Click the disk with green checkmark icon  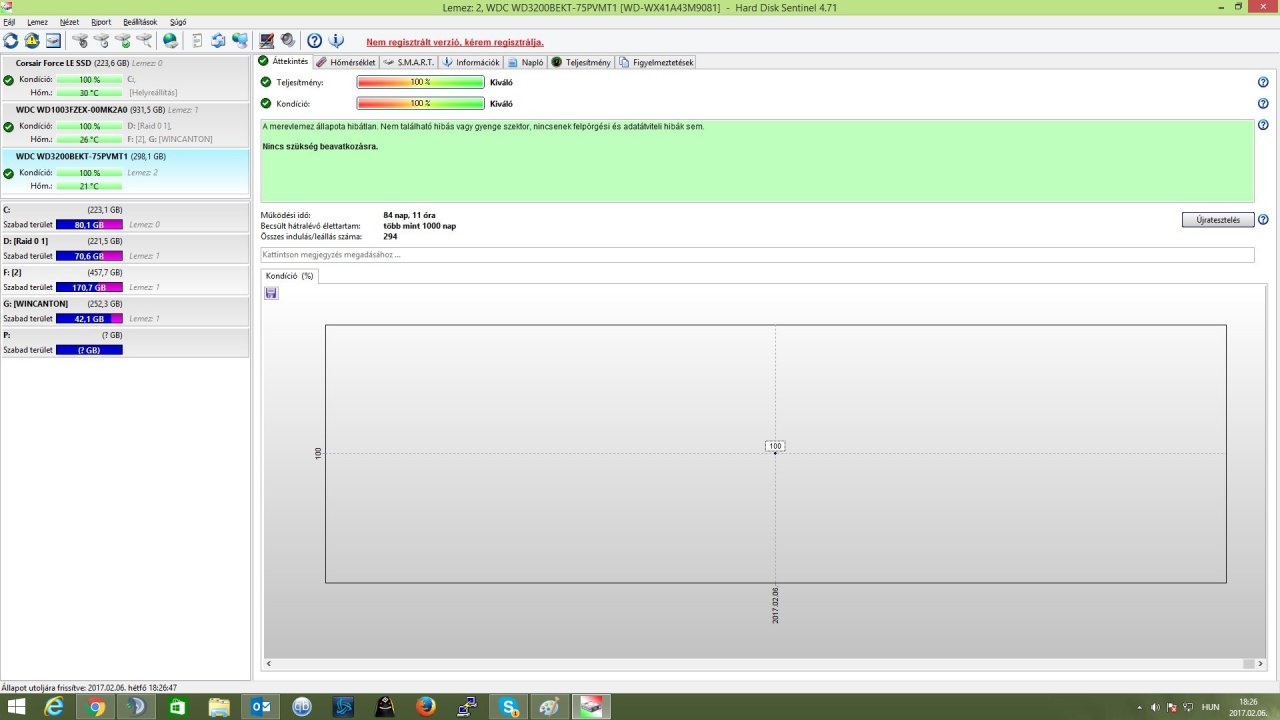pyautogui.click(x=123, y=41)
